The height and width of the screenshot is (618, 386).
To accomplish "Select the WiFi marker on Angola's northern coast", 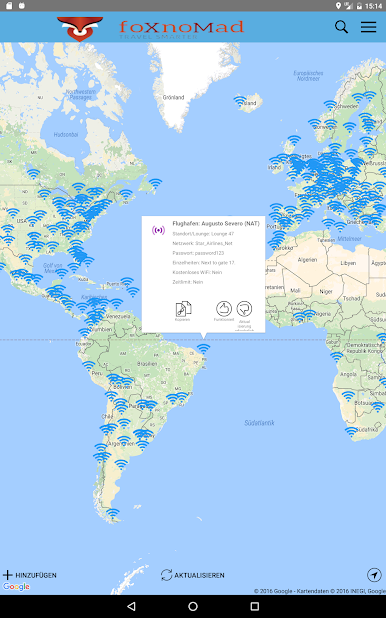I will [x=336, y=357].
